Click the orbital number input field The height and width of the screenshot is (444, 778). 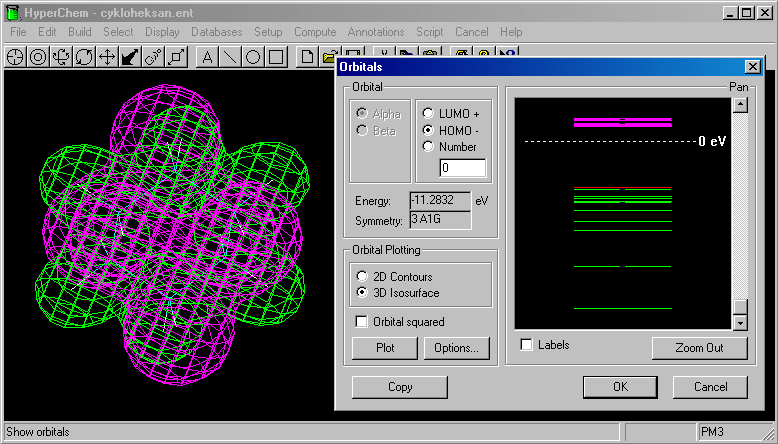click(456, 168)
